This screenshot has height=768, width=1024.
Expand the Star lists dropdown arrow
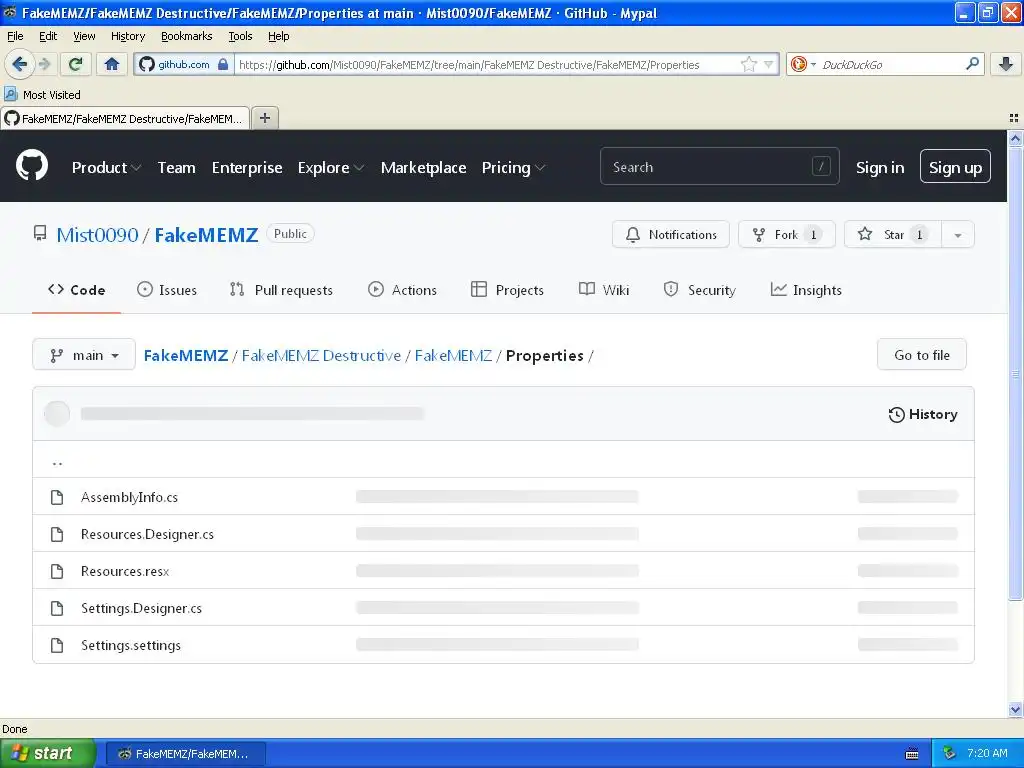click(957, 235)
